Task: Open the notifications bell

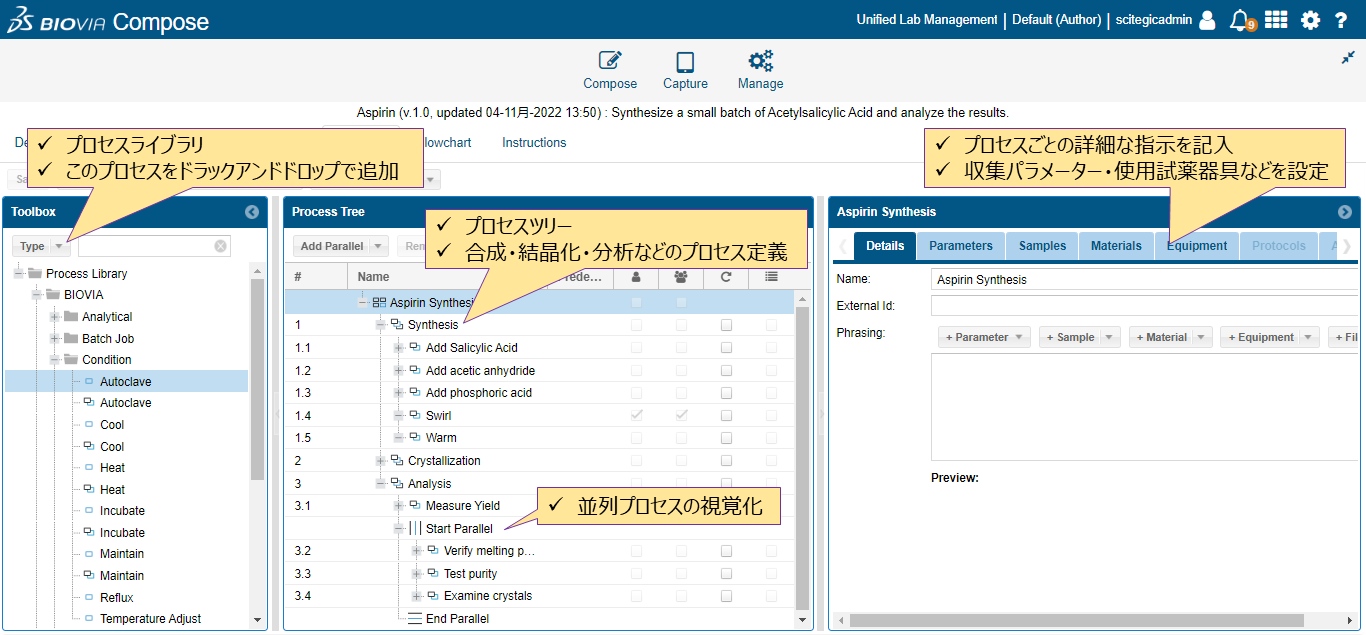Action: coord(1240,20)
